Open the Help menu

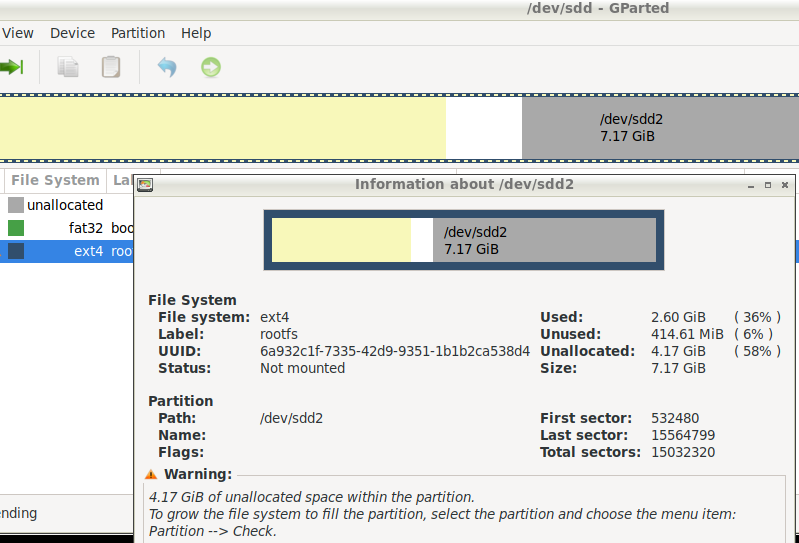pyautogui.click(x=196, y=33)
